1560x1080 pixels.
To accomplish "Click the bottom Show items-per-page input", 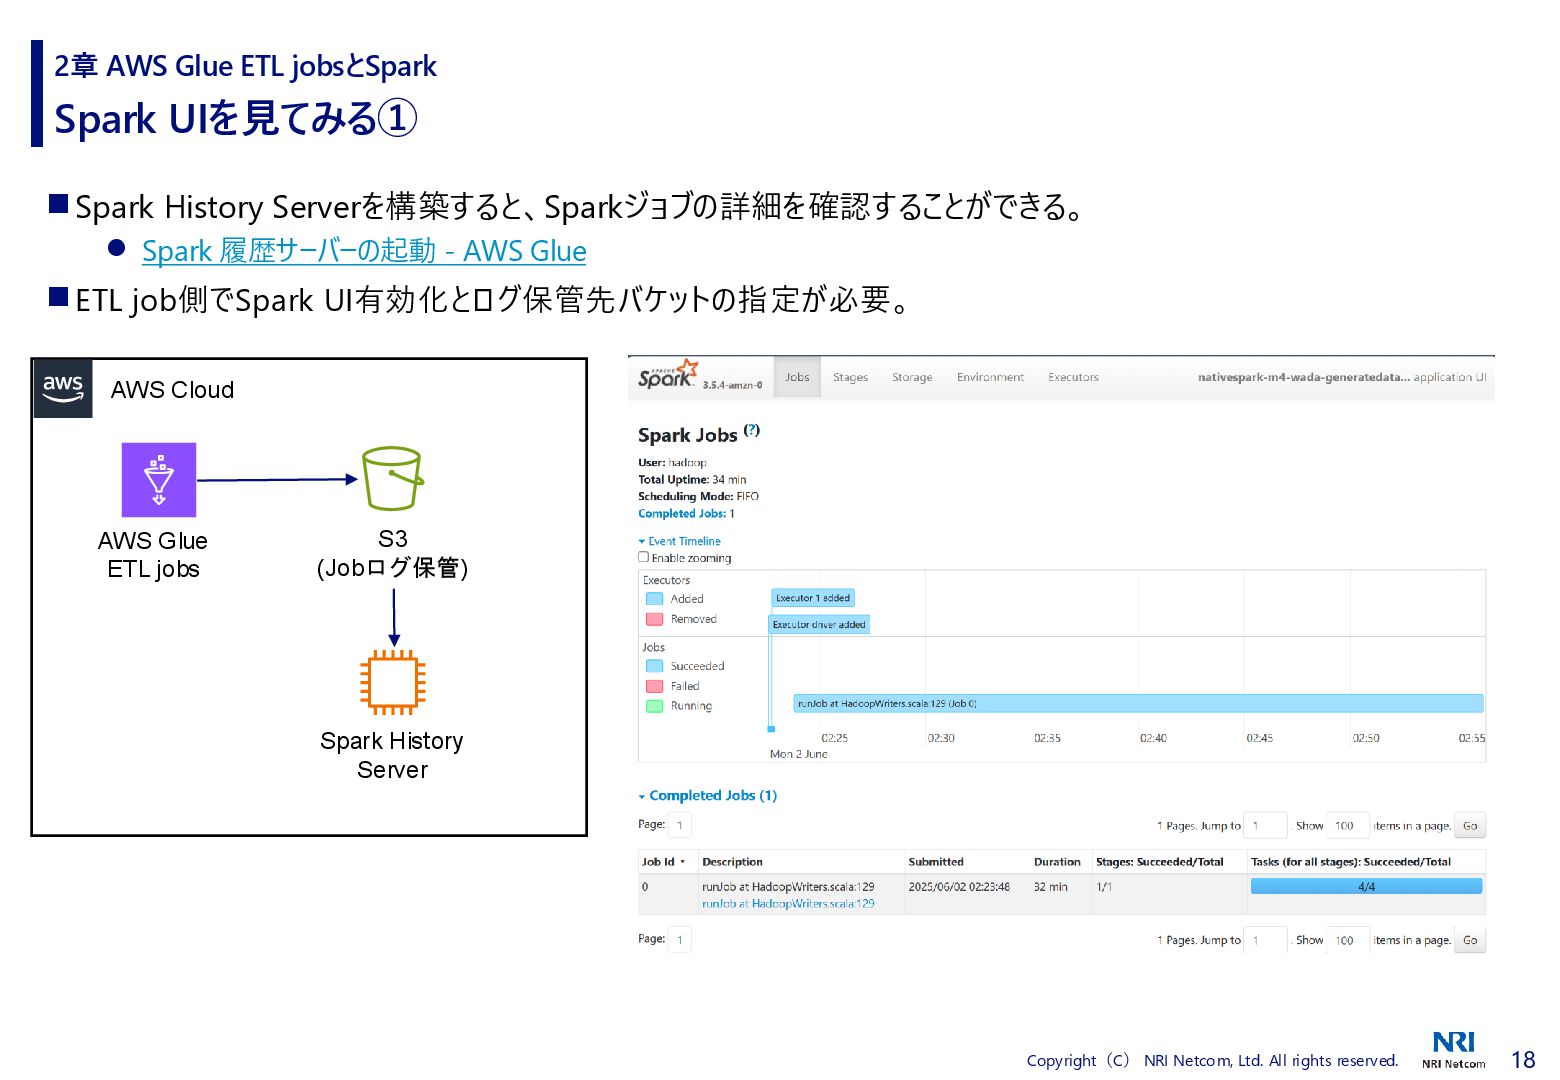I will (x=1348, y=940).
